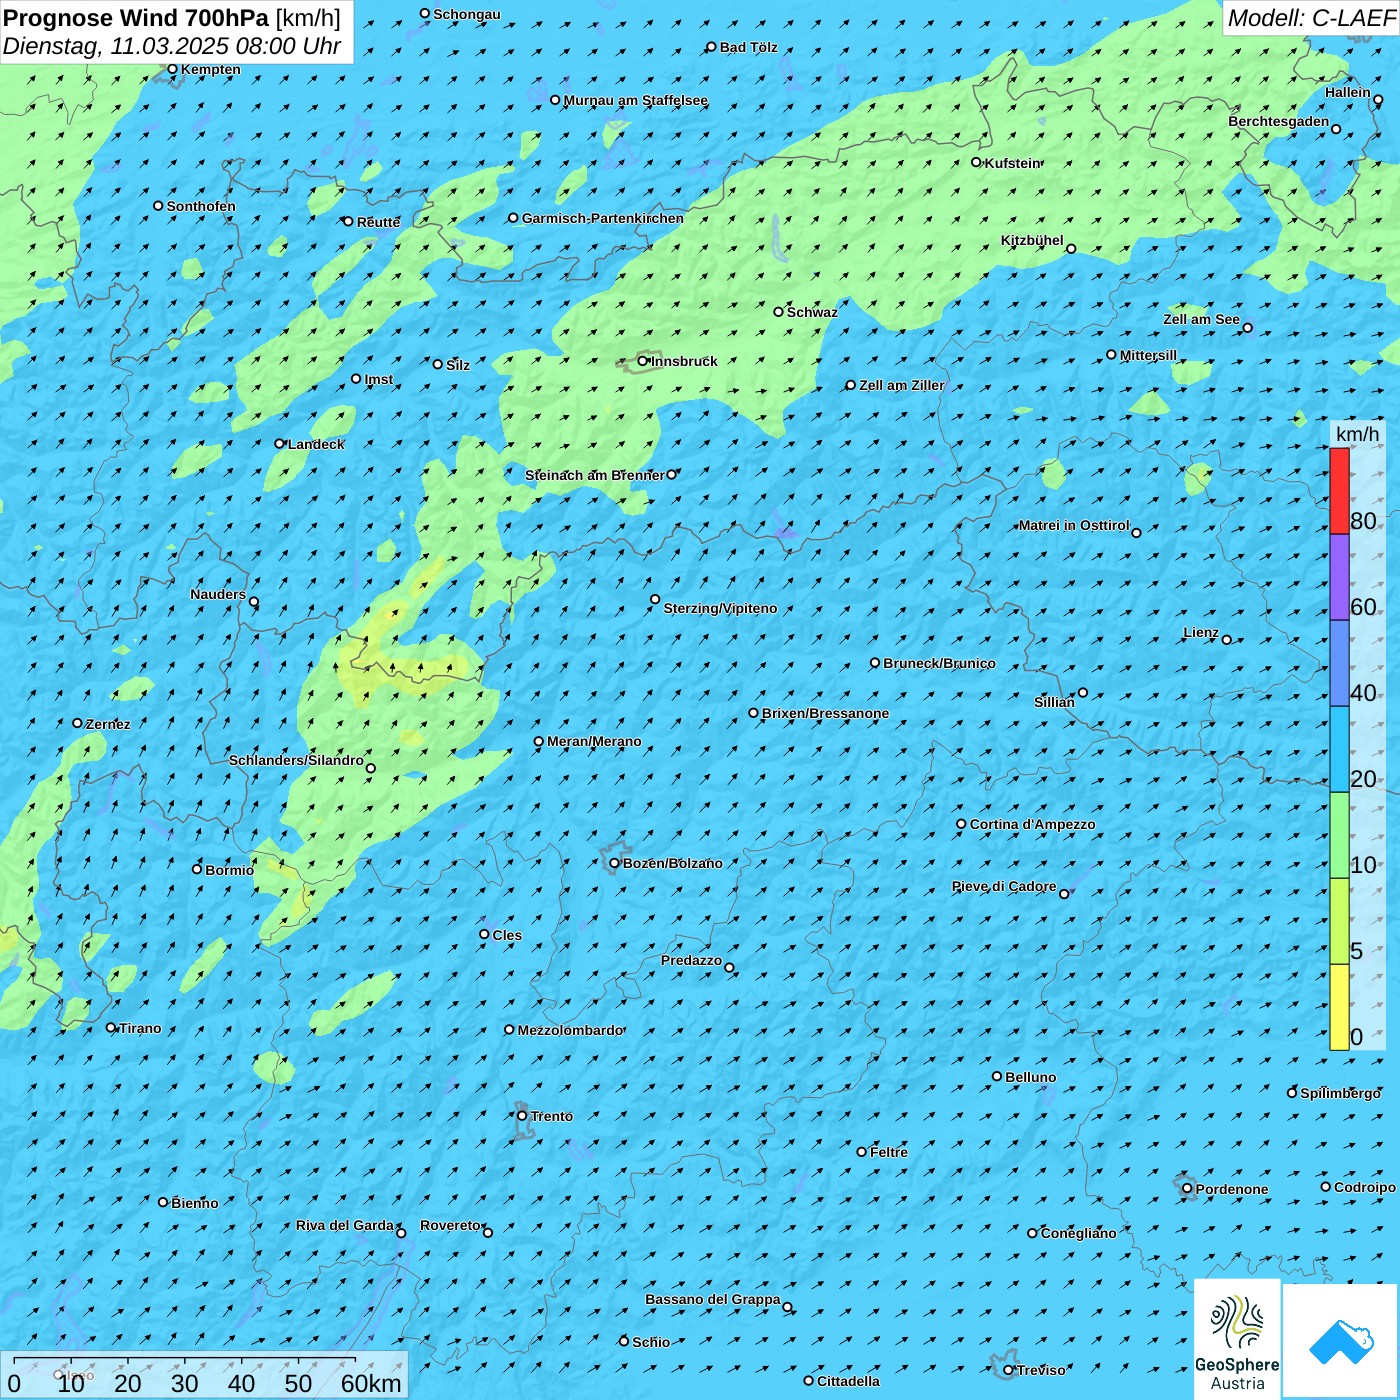The height and width of the screenshot is (1400, 1400).
Task: Click the 'Zell am Ziller' label
Action: 901,385
